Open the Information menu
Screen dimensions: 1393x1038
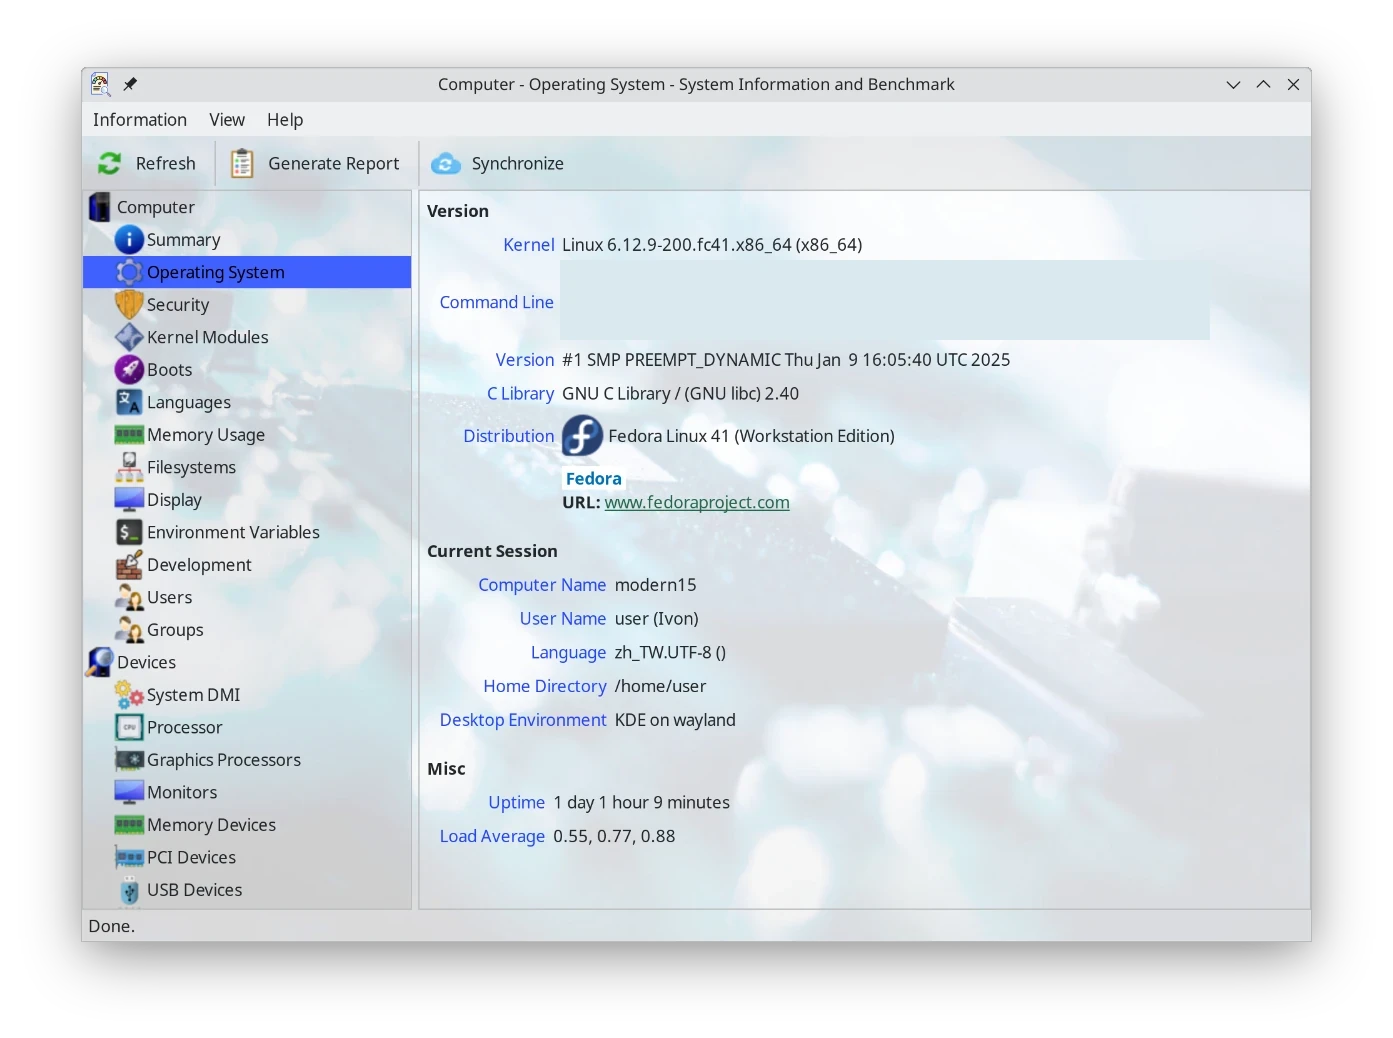(x=140, y=120)
